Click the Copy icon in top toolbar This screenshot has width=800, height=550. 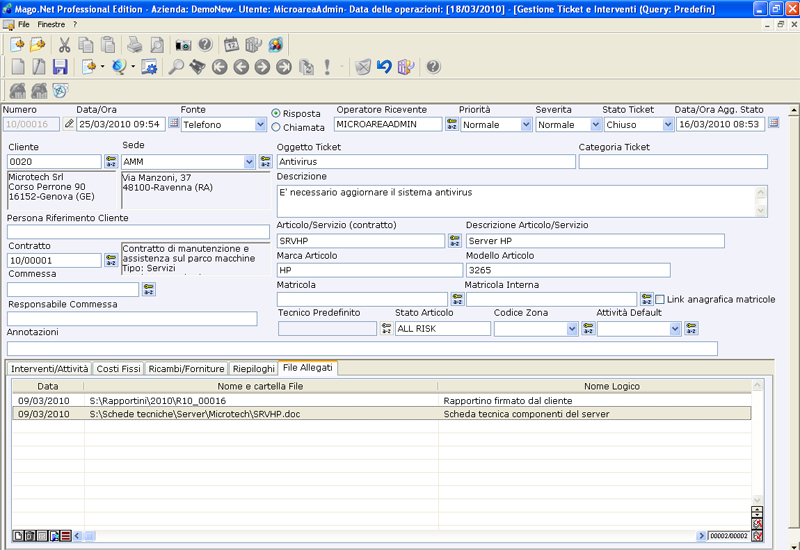[x=86, y=45]
